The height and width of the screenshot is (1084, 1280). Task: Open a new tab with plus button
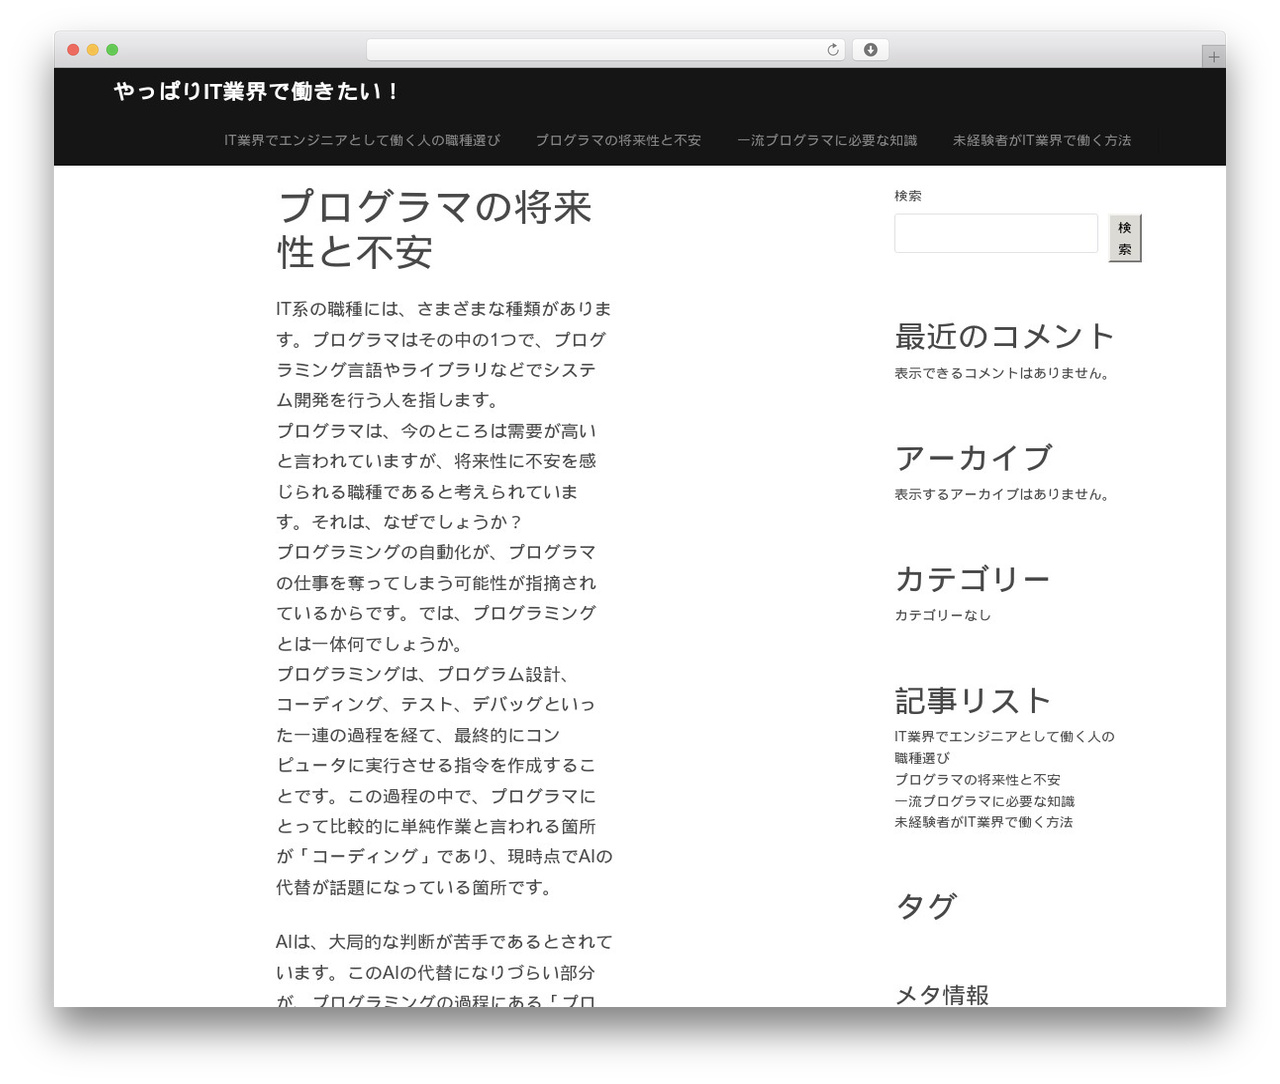(x=1213, y=57)
